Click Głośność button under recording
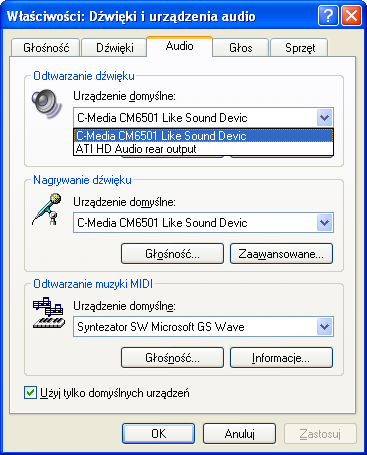 (x=172, y=254)
